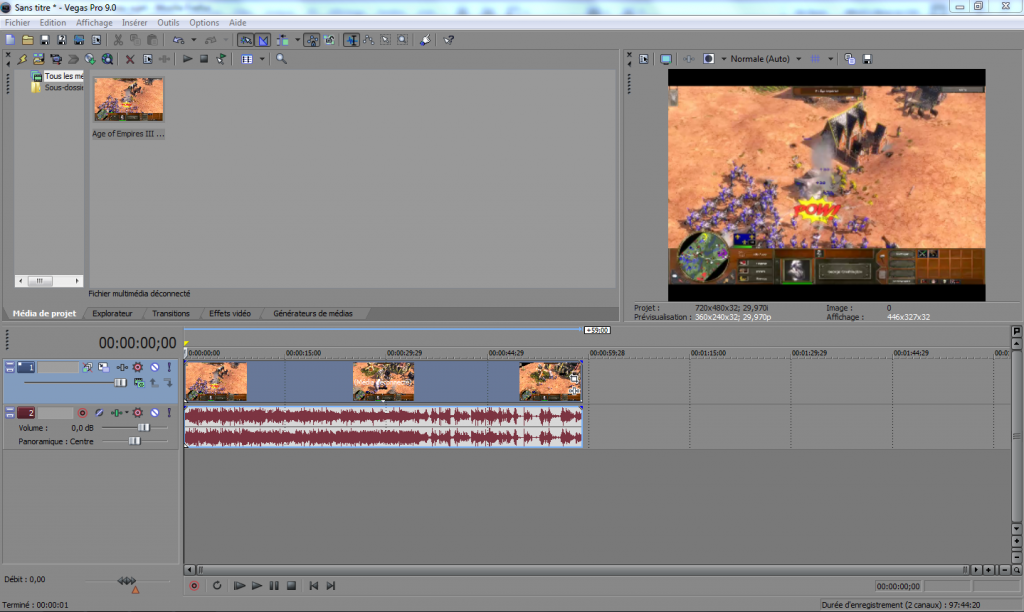The height and width of the screenshot is (612, 1024).
Task: Toggle automatic crossfades button
Action: coord(263,40)
